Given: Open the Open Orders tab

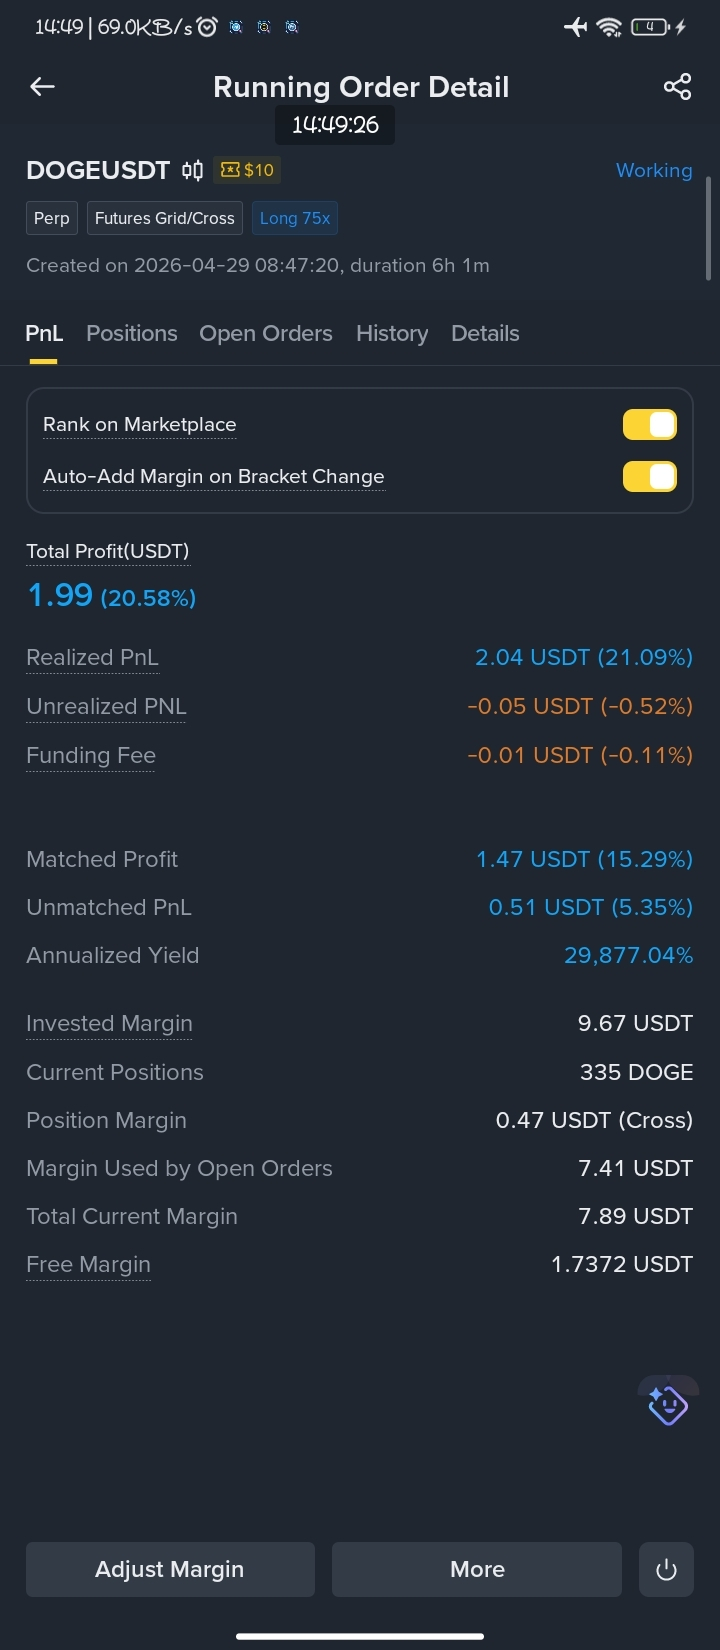Looking at the screenshot, I should point(266,333).
